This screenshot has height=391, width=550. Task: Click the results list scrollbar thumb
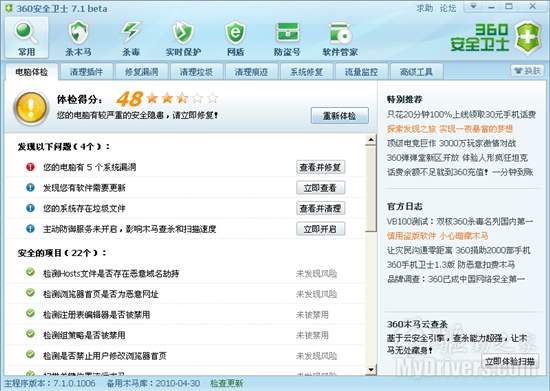point(371,189)
